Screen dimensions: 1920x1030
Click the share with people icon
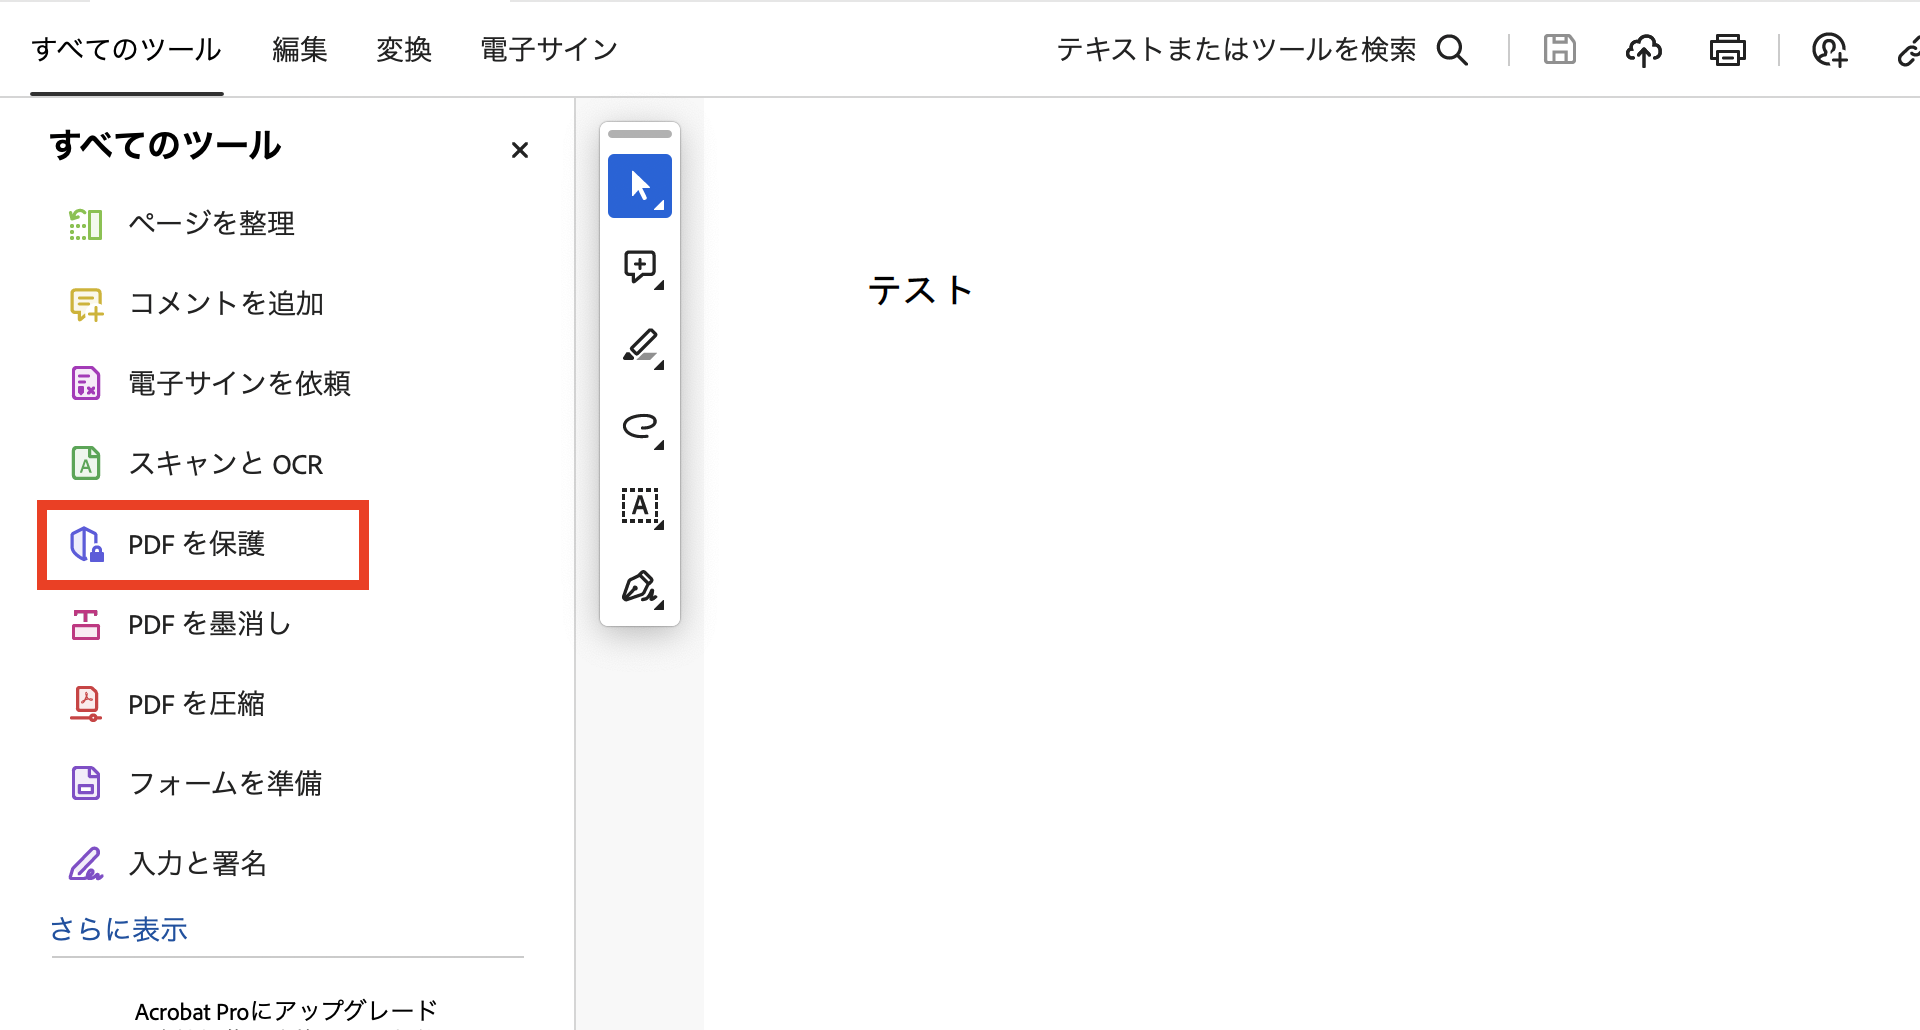(x=1830, y=50)
